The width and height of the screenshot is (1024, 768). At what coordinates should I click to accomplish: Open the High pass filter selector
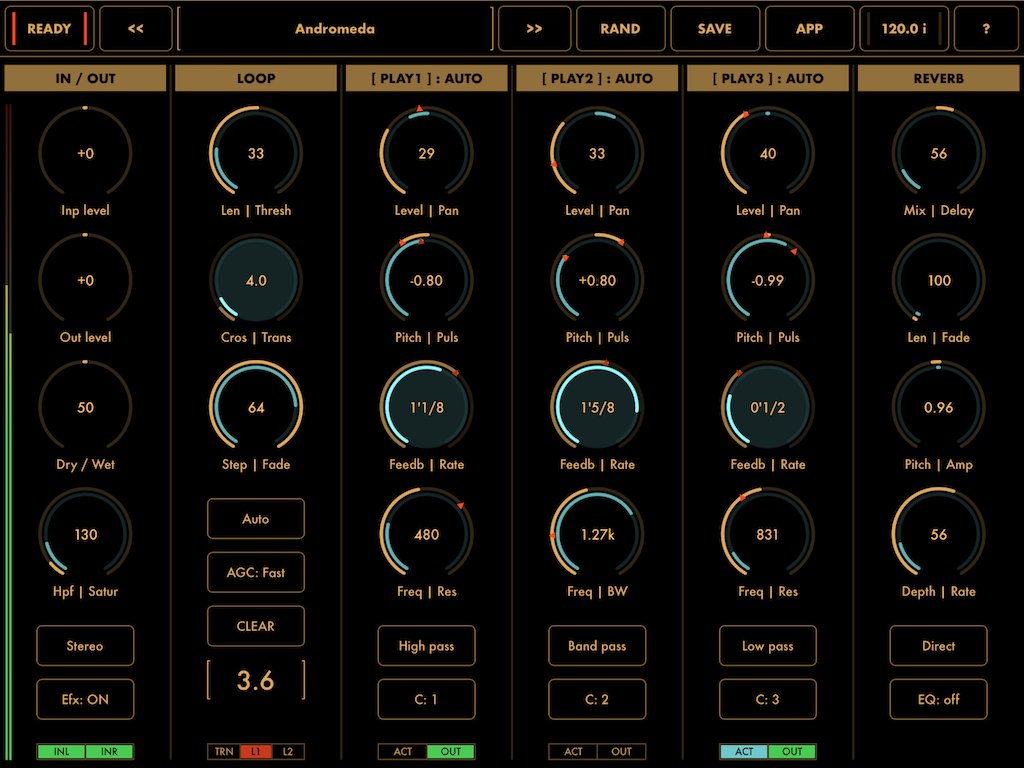[426, 646]
